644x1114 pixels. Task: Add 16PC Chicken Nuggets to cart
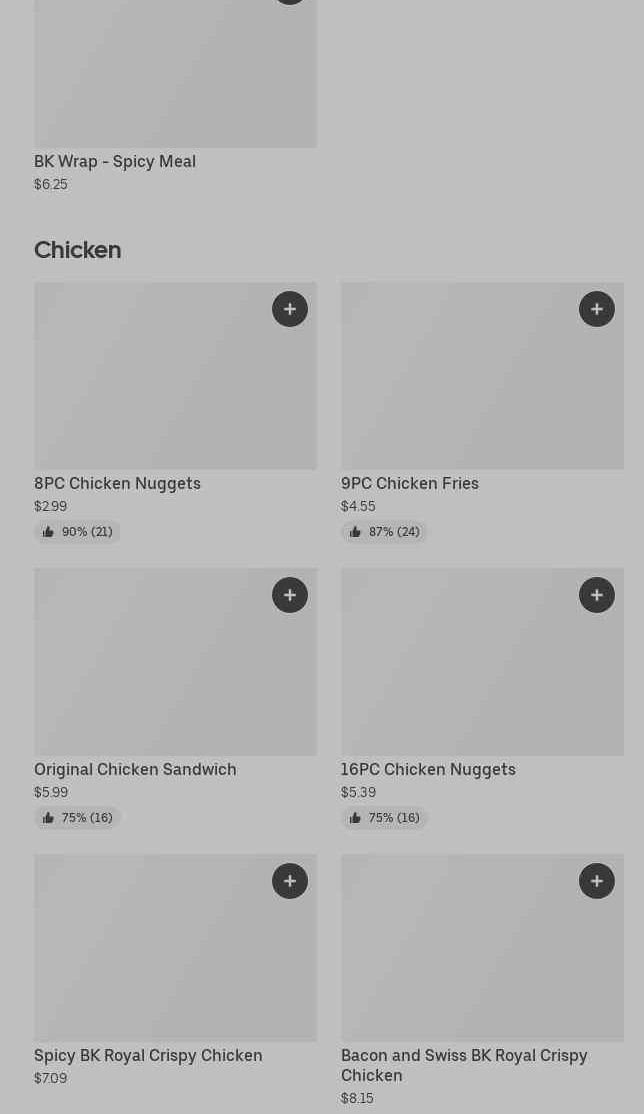(x=597, y=595)
